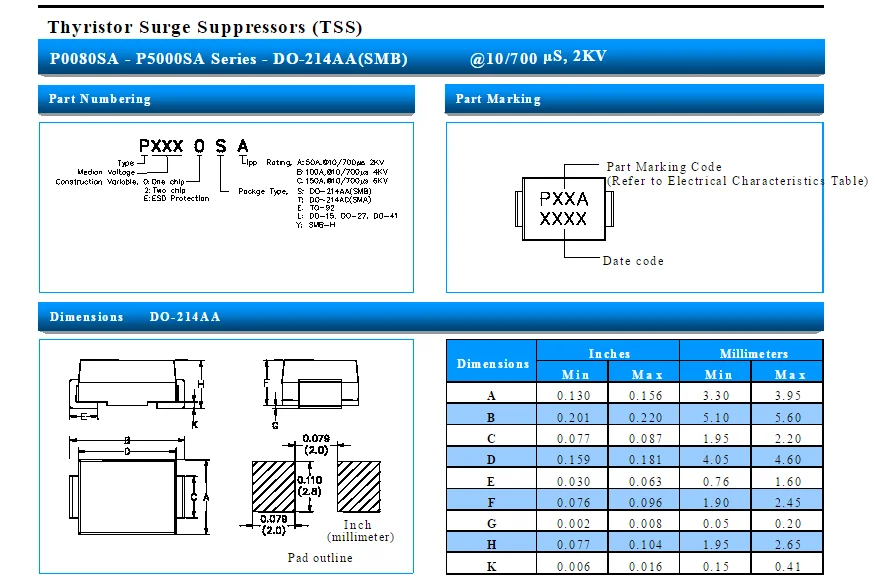Click the '@10/700 μS, 2KV' rating text

coord(538,57)
